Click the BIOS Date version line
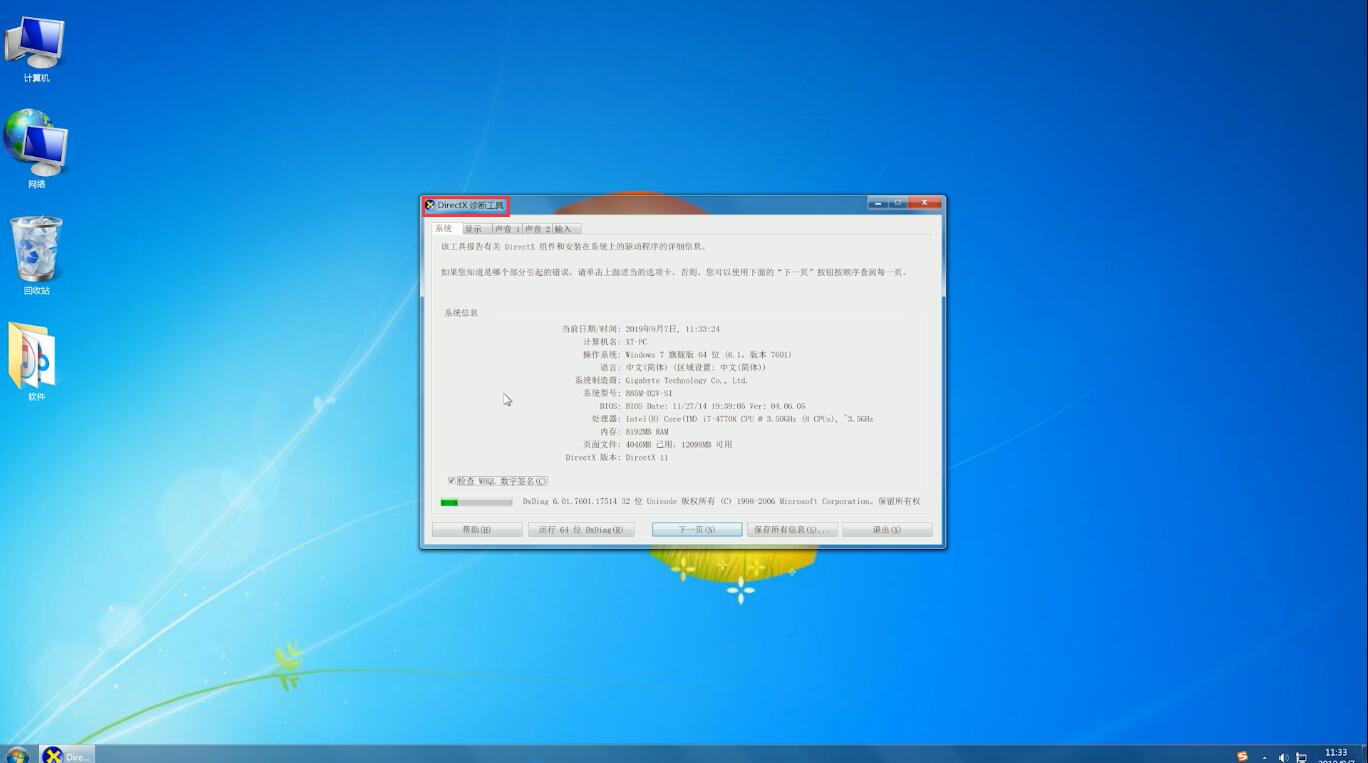Viewport: 1368px width, 763px height. coord(715,406)
